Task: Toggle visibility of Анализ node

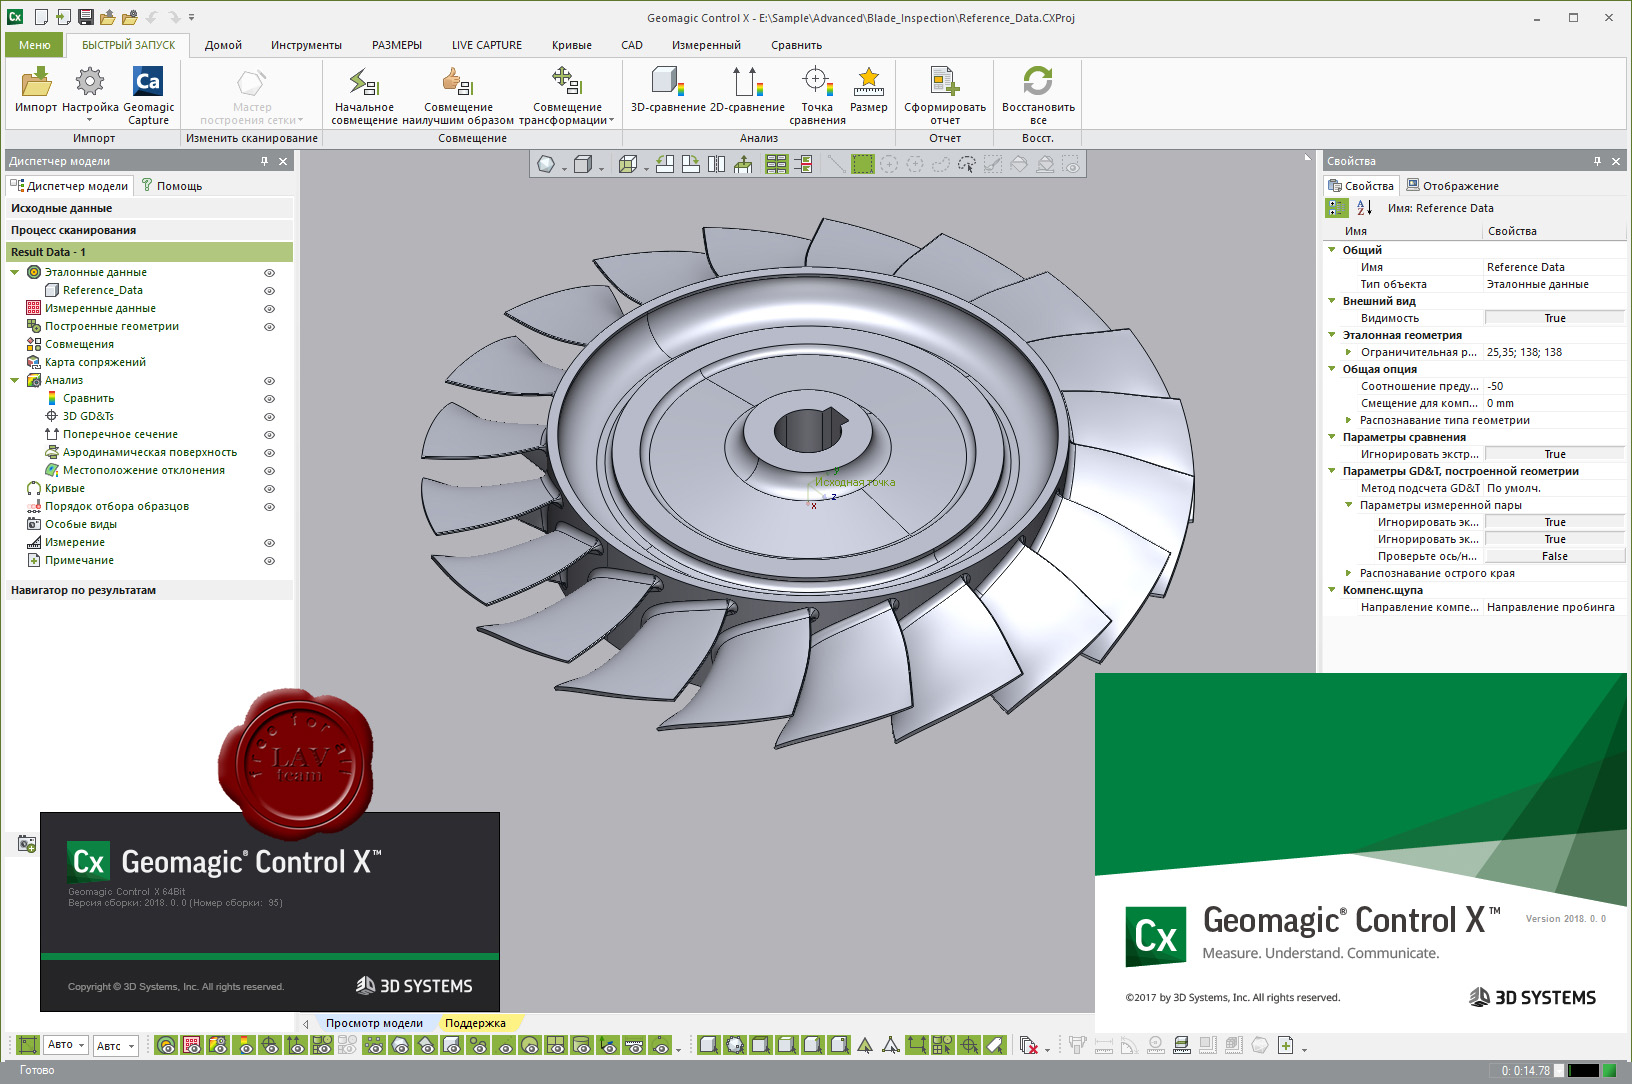Action: [x=269, y=380]
